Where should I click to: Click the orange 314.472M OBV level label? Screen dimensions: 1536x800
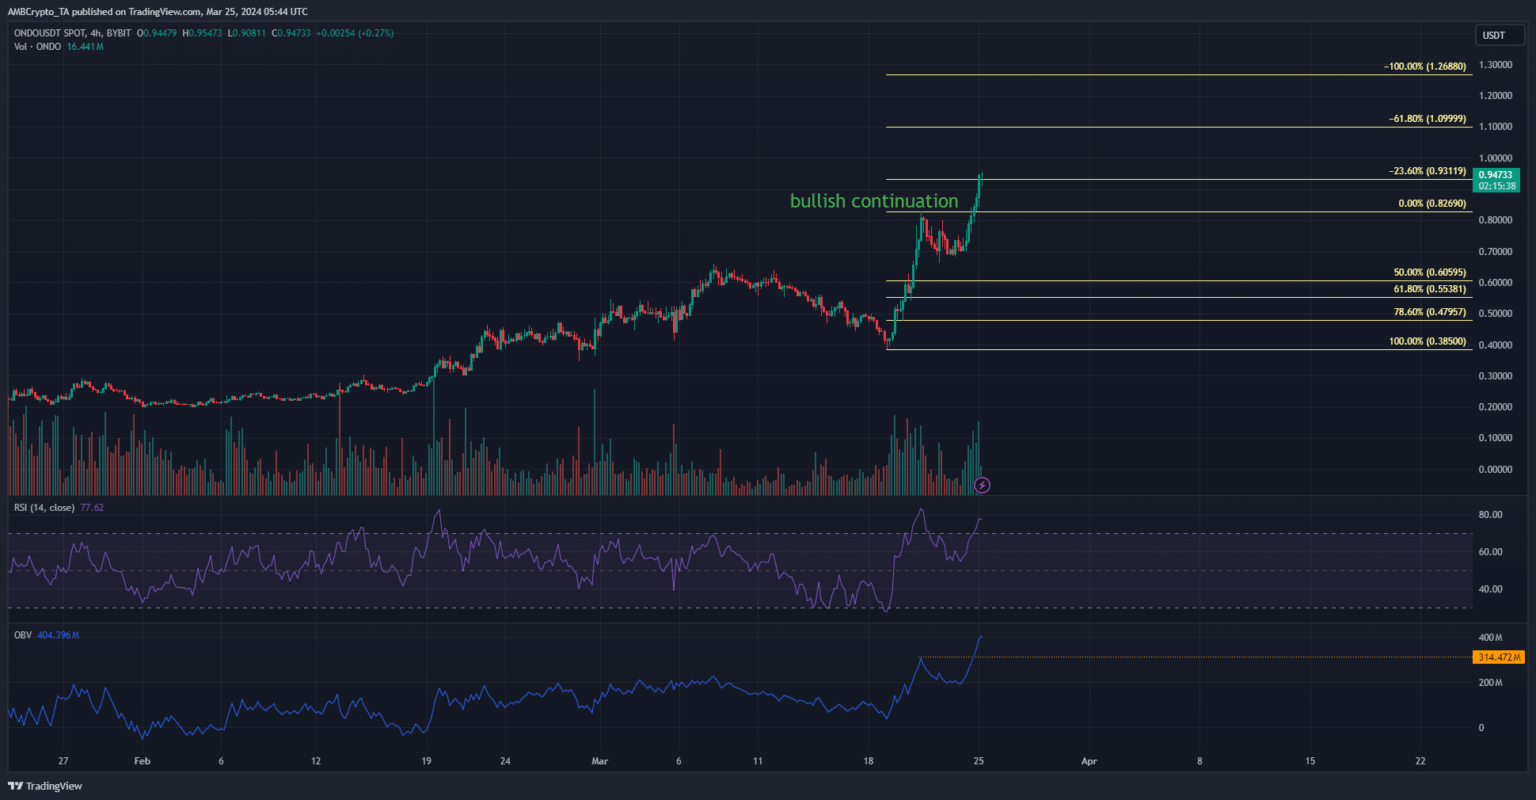tap(1497, 657)
